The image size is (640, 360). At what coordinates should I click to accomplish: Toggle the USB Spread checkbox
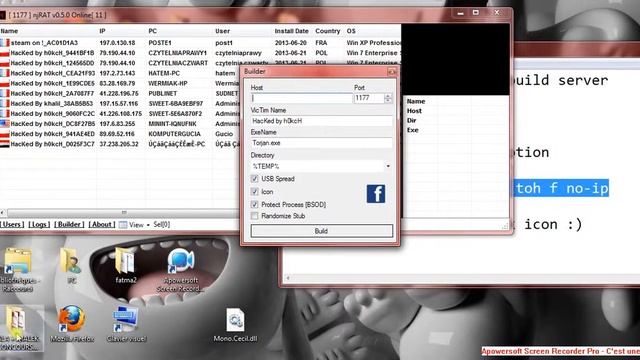[x=255, y=179]
